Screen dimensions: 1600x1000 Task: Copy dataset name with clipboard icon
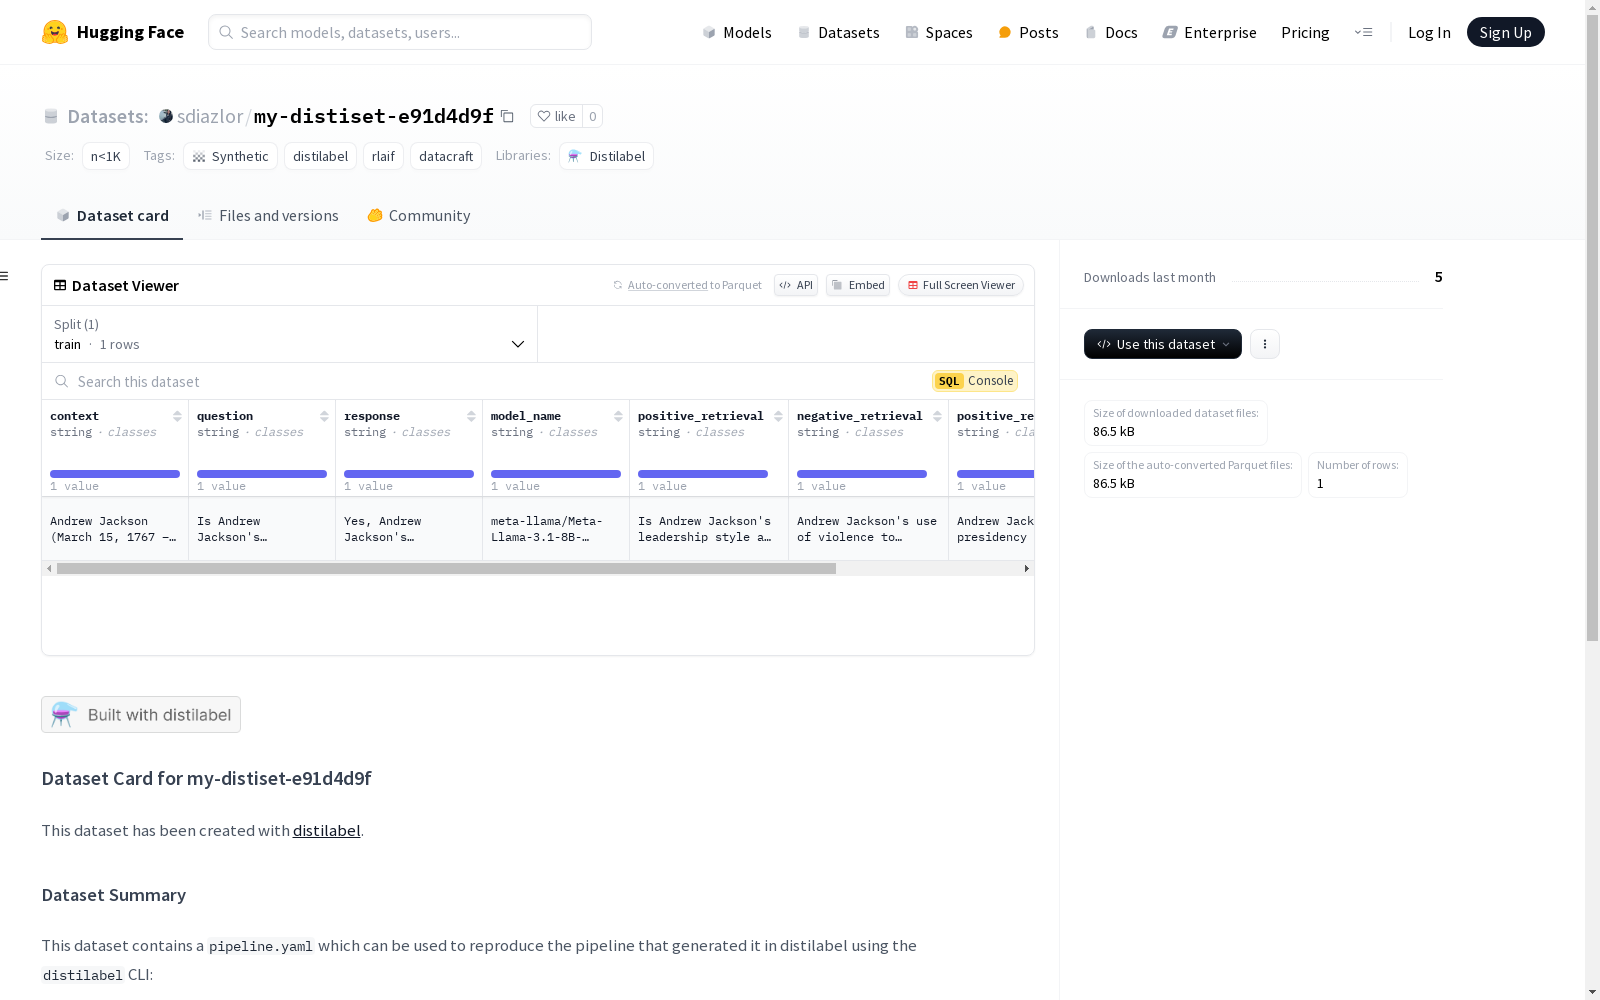coord(507,116)
